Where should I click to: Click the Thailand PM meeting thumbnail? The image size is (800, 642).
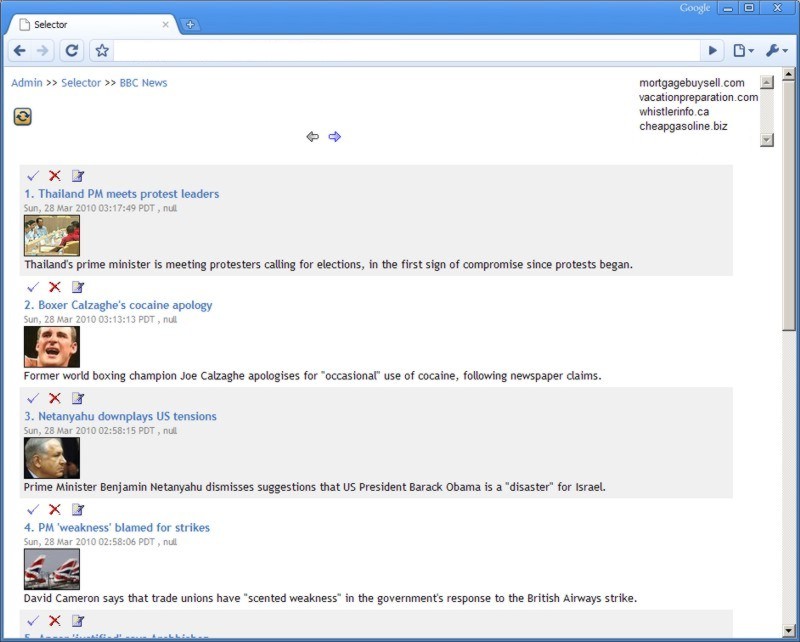52,236
